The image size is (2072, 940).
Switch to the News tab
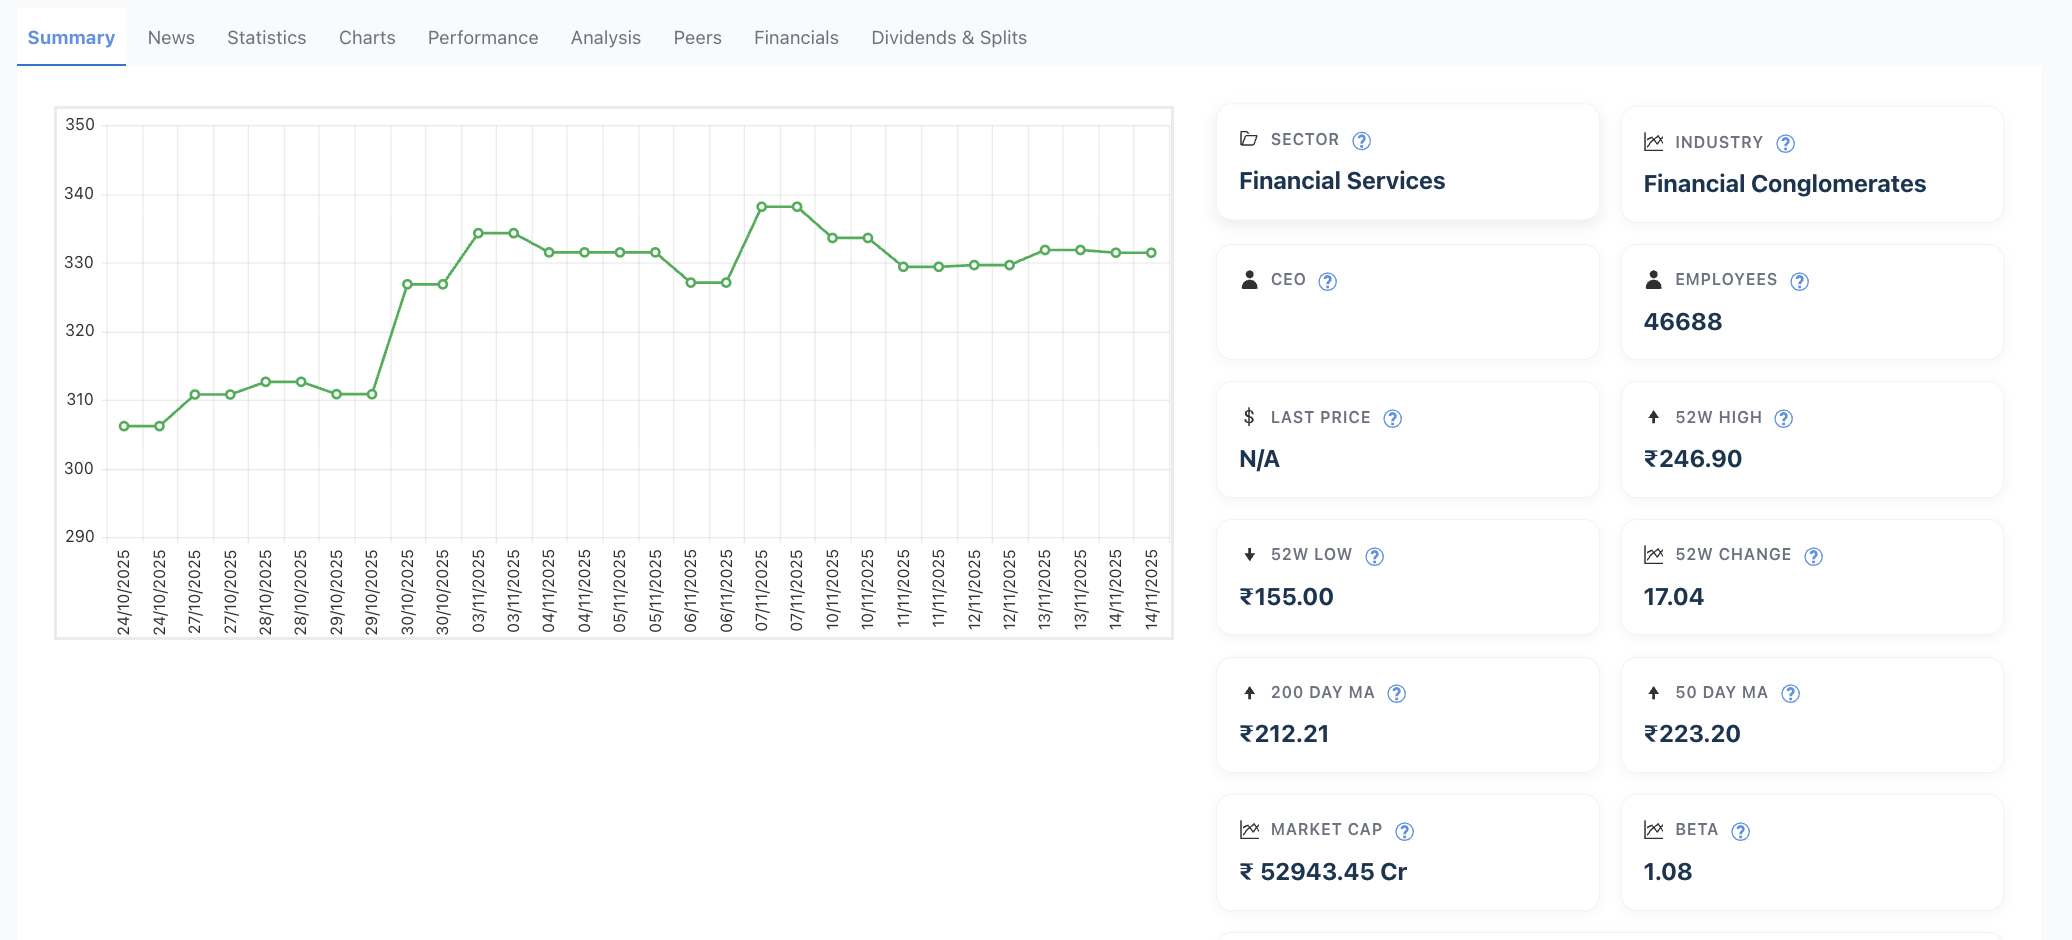click(x=171, y=38)
